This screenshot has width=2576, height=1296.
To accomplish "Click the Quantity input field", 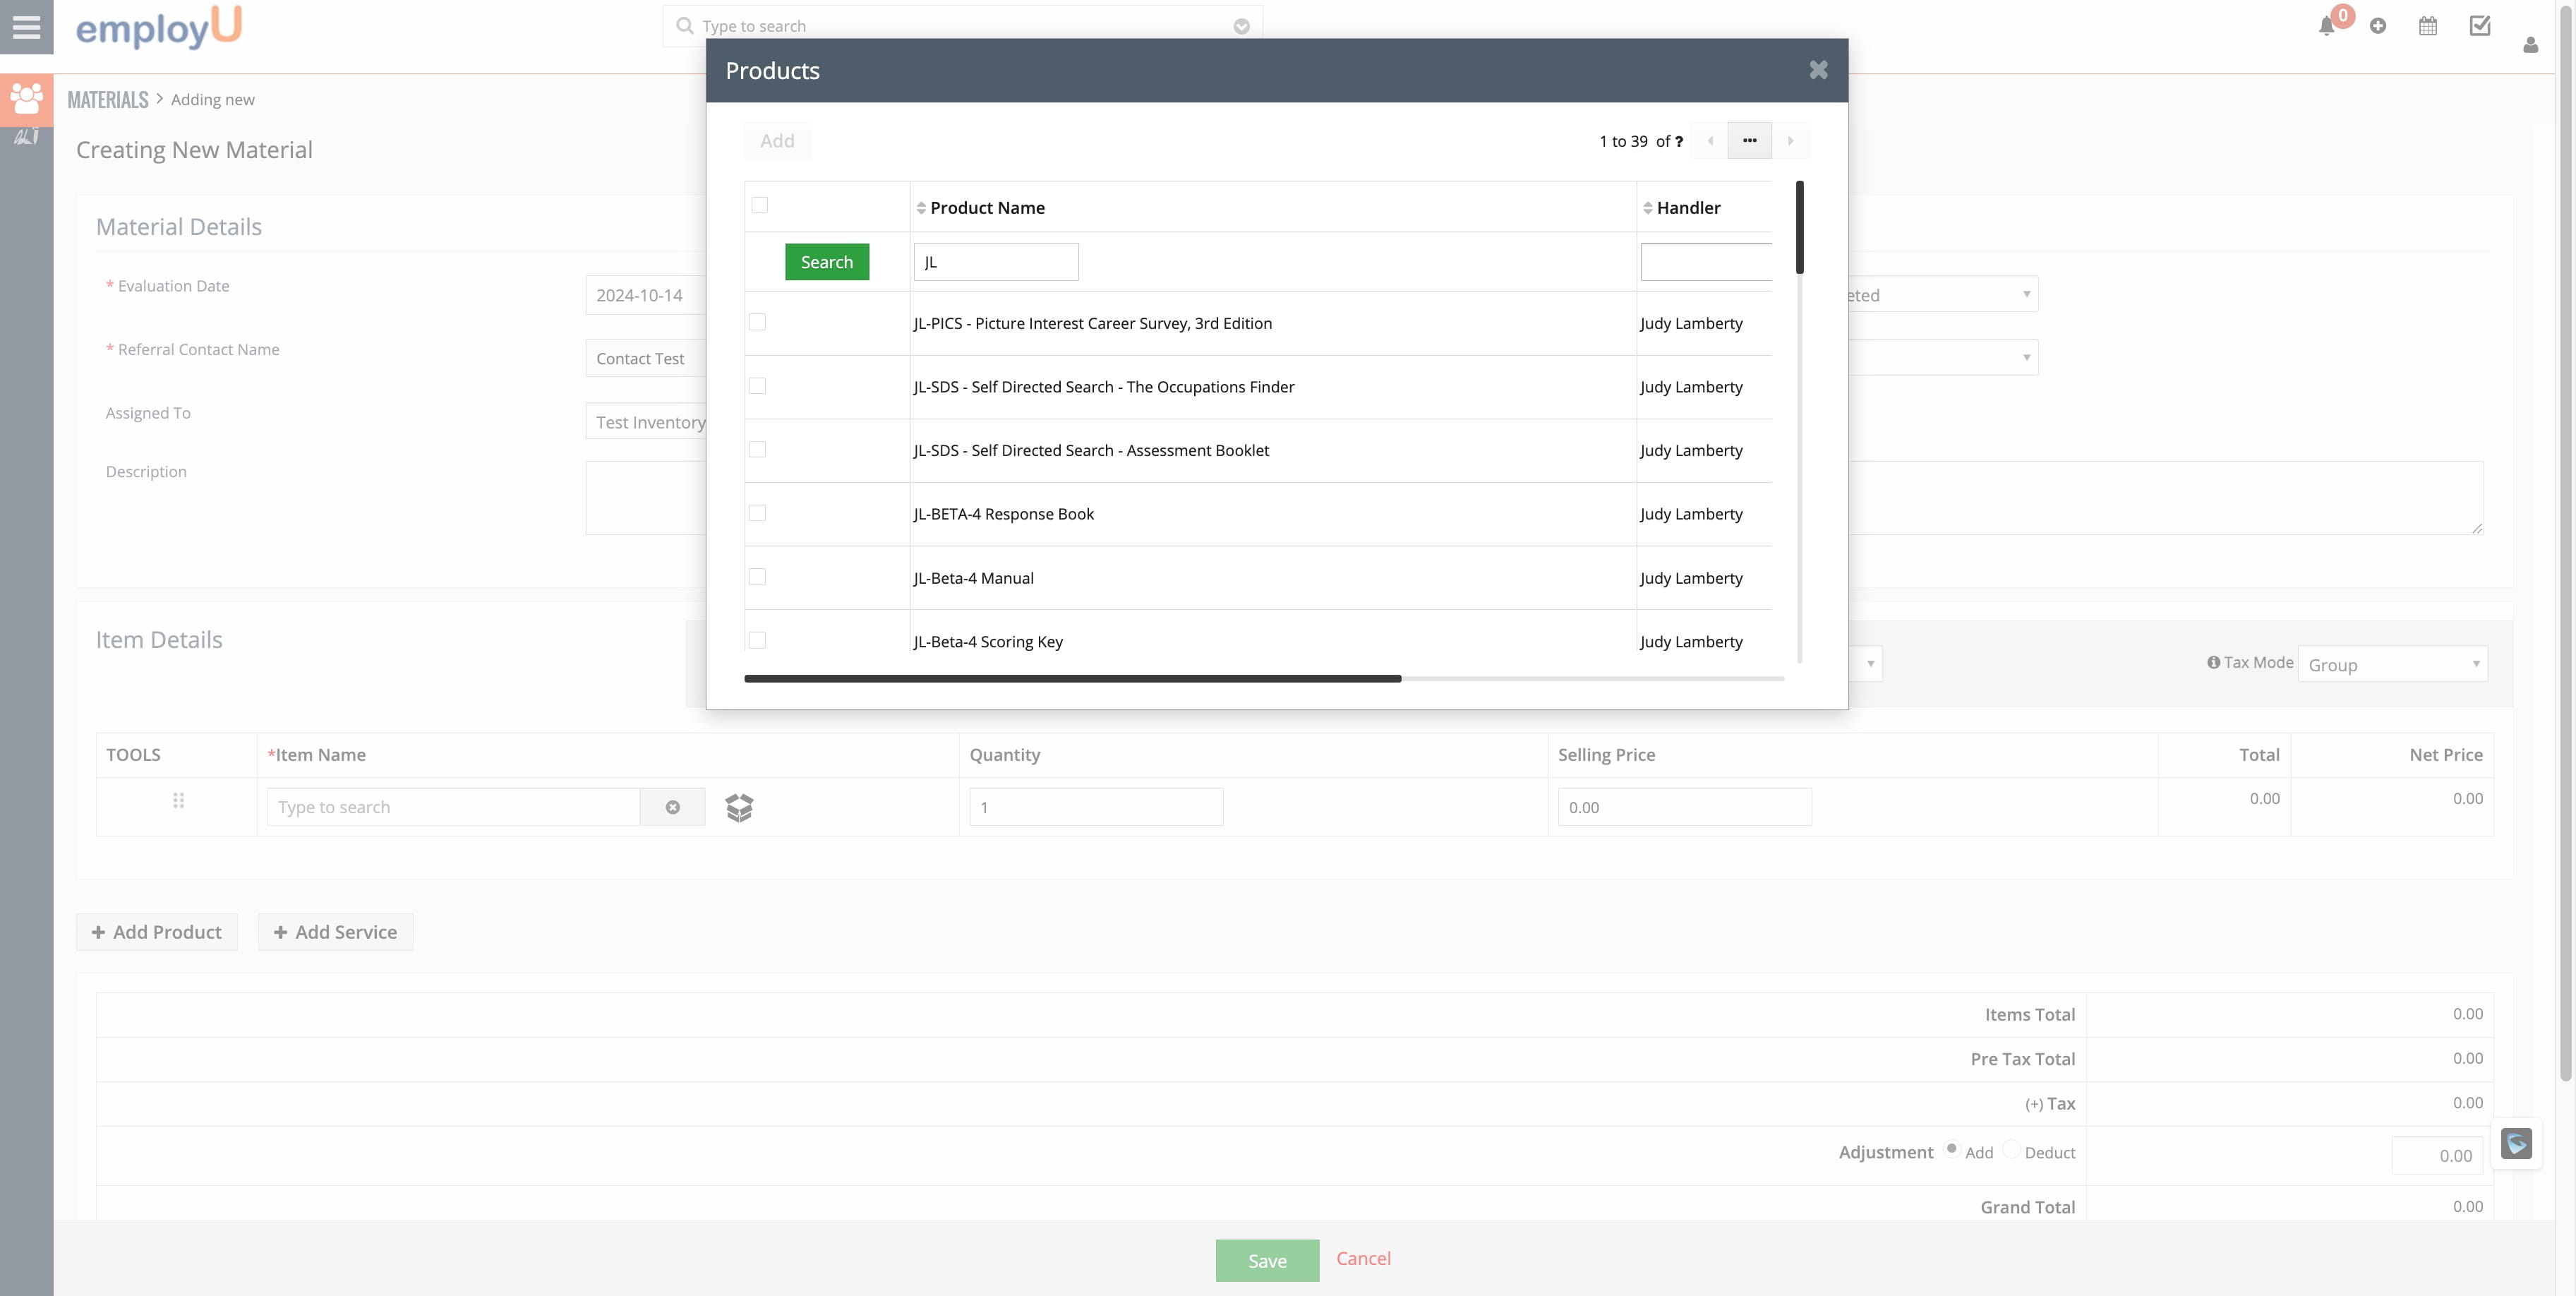I will point(1096,806).
